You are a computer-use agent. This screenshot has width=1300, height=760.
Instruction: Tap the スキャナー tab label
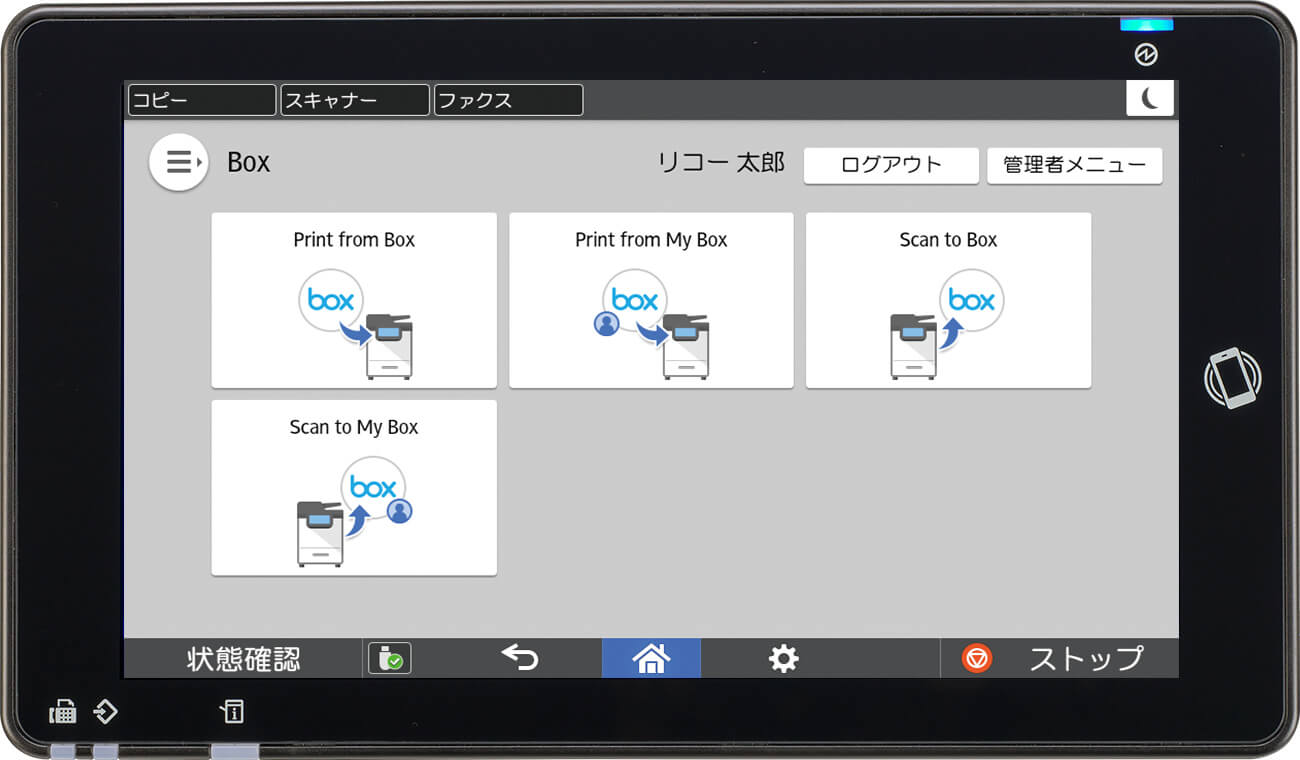(x=354, y=99)
